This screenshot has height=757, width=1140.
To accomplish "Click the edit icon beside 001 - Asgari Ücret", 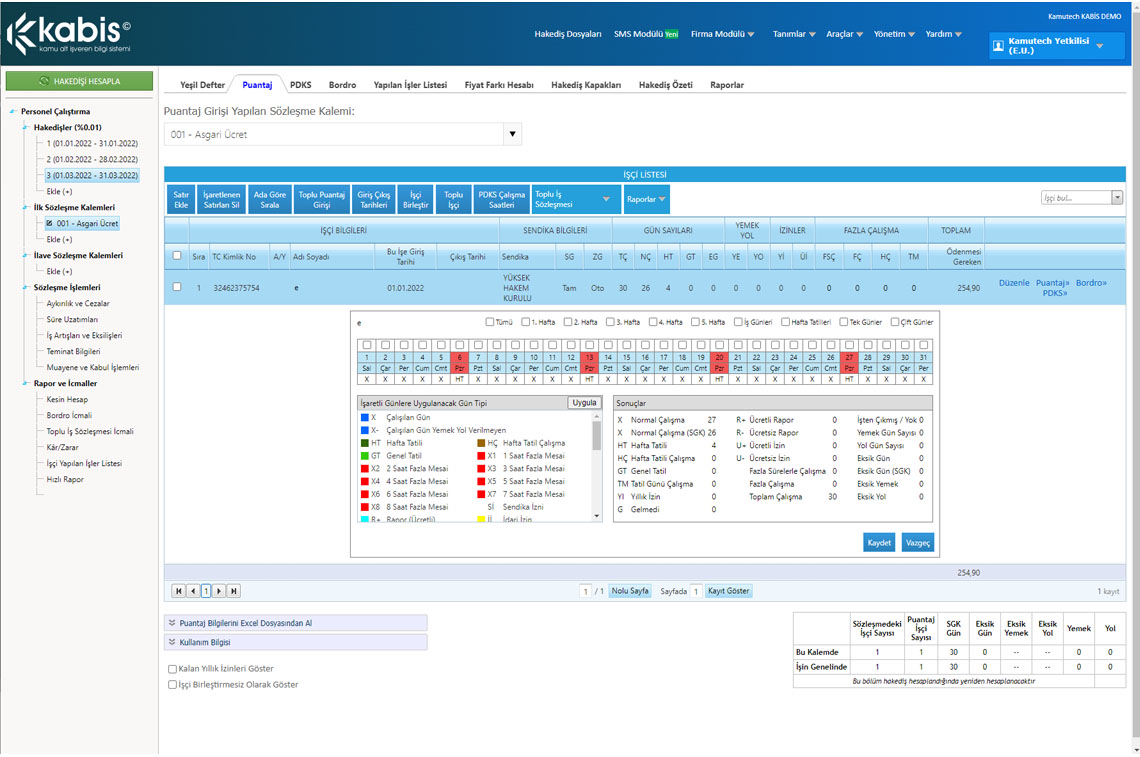I will (x=49, y=223).
